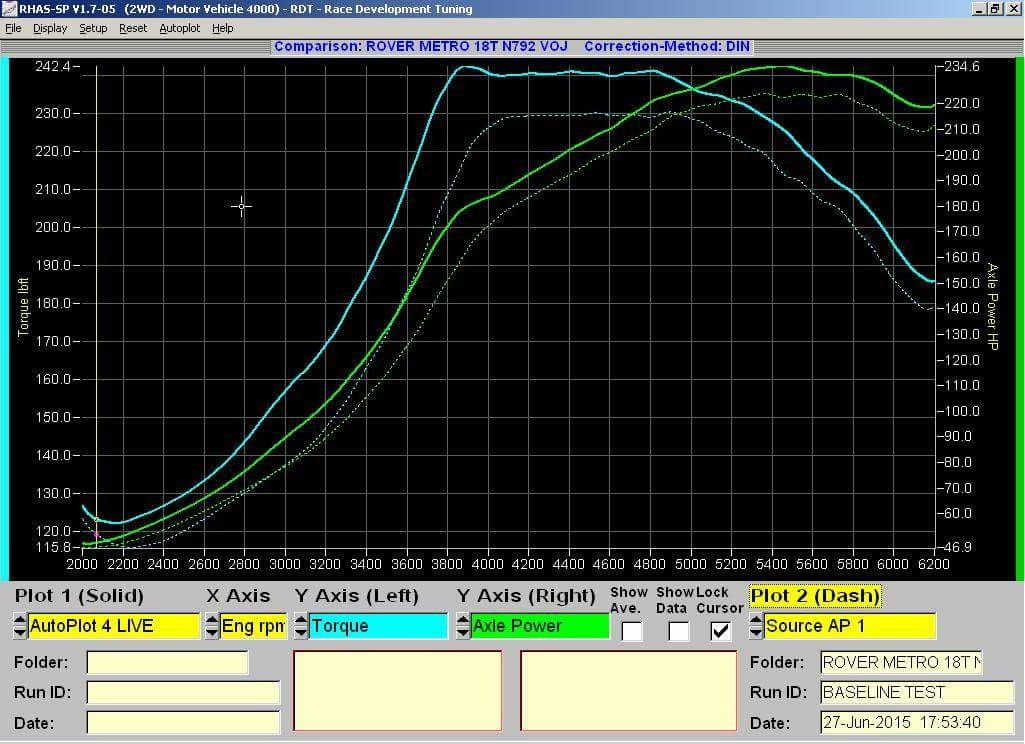Click the Plot 2 Run ID field BASELINE TEST
Screen dimensions: 1025x744
point(916,692)
